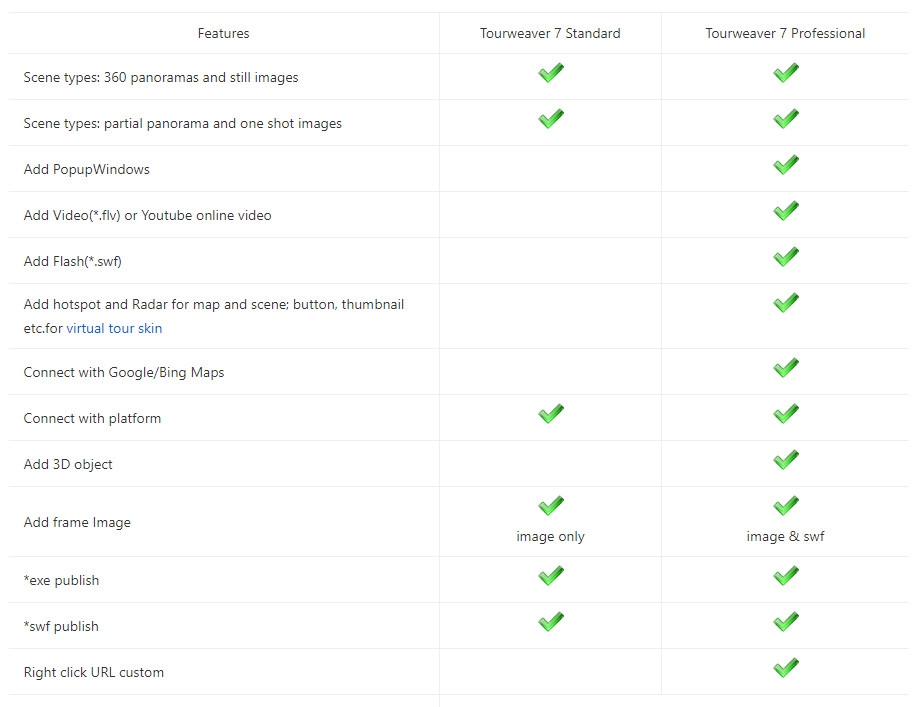Click Professional checkmark for Youtube online video
Screen dimensions: 917x707
point(786,211)
